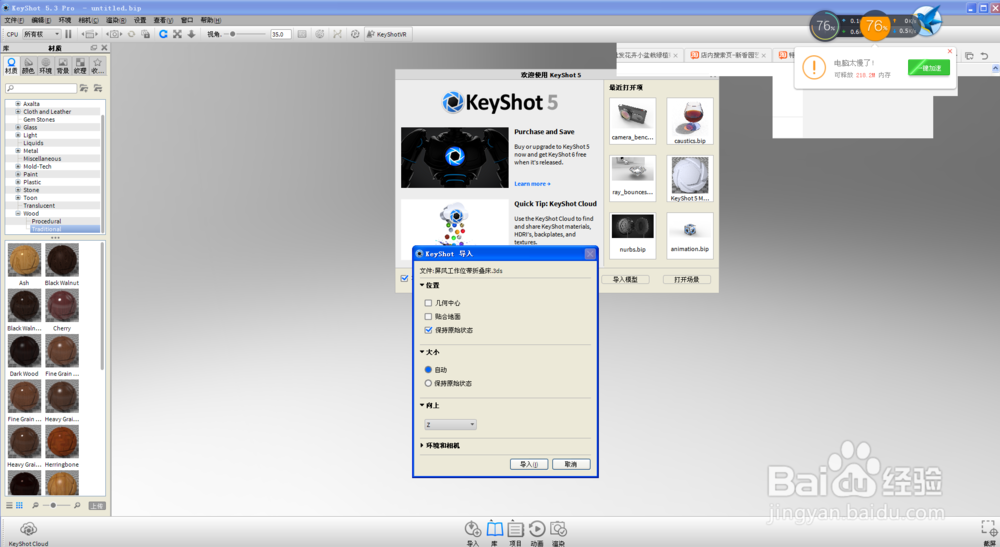Open KeyShot Cloud in the bottom toolbar
The image size is (1000, 547).
28,529
